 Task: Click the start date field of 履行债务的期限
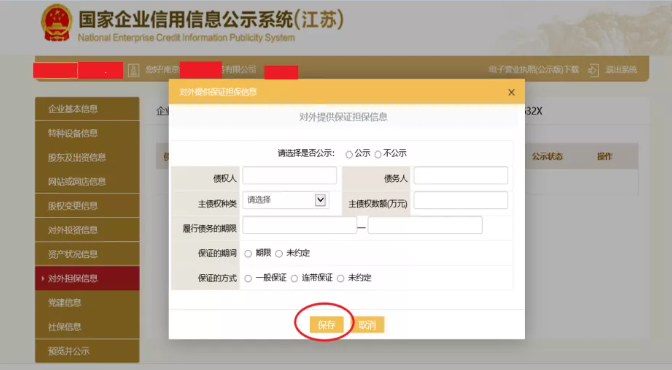click(300, 225)
